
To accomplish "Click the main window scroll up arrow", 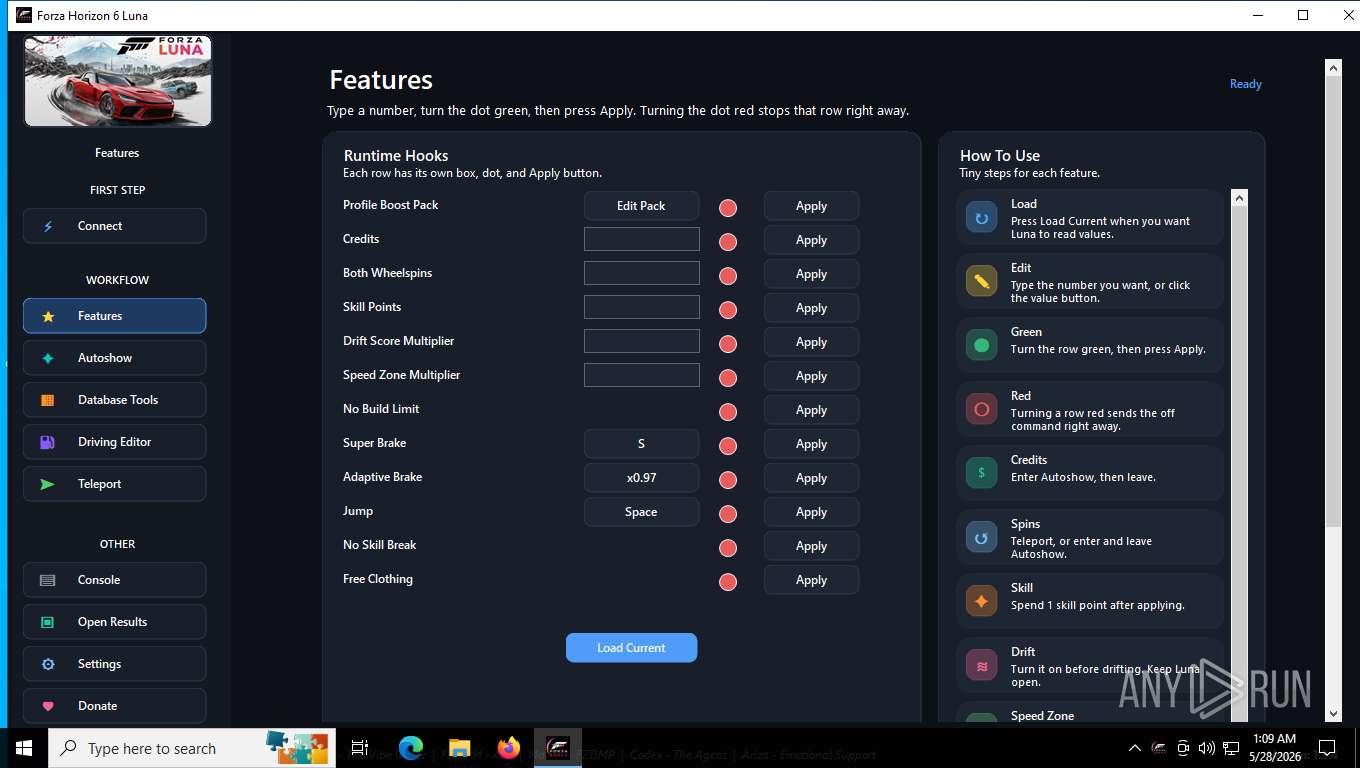I will tap(1333, 68).
